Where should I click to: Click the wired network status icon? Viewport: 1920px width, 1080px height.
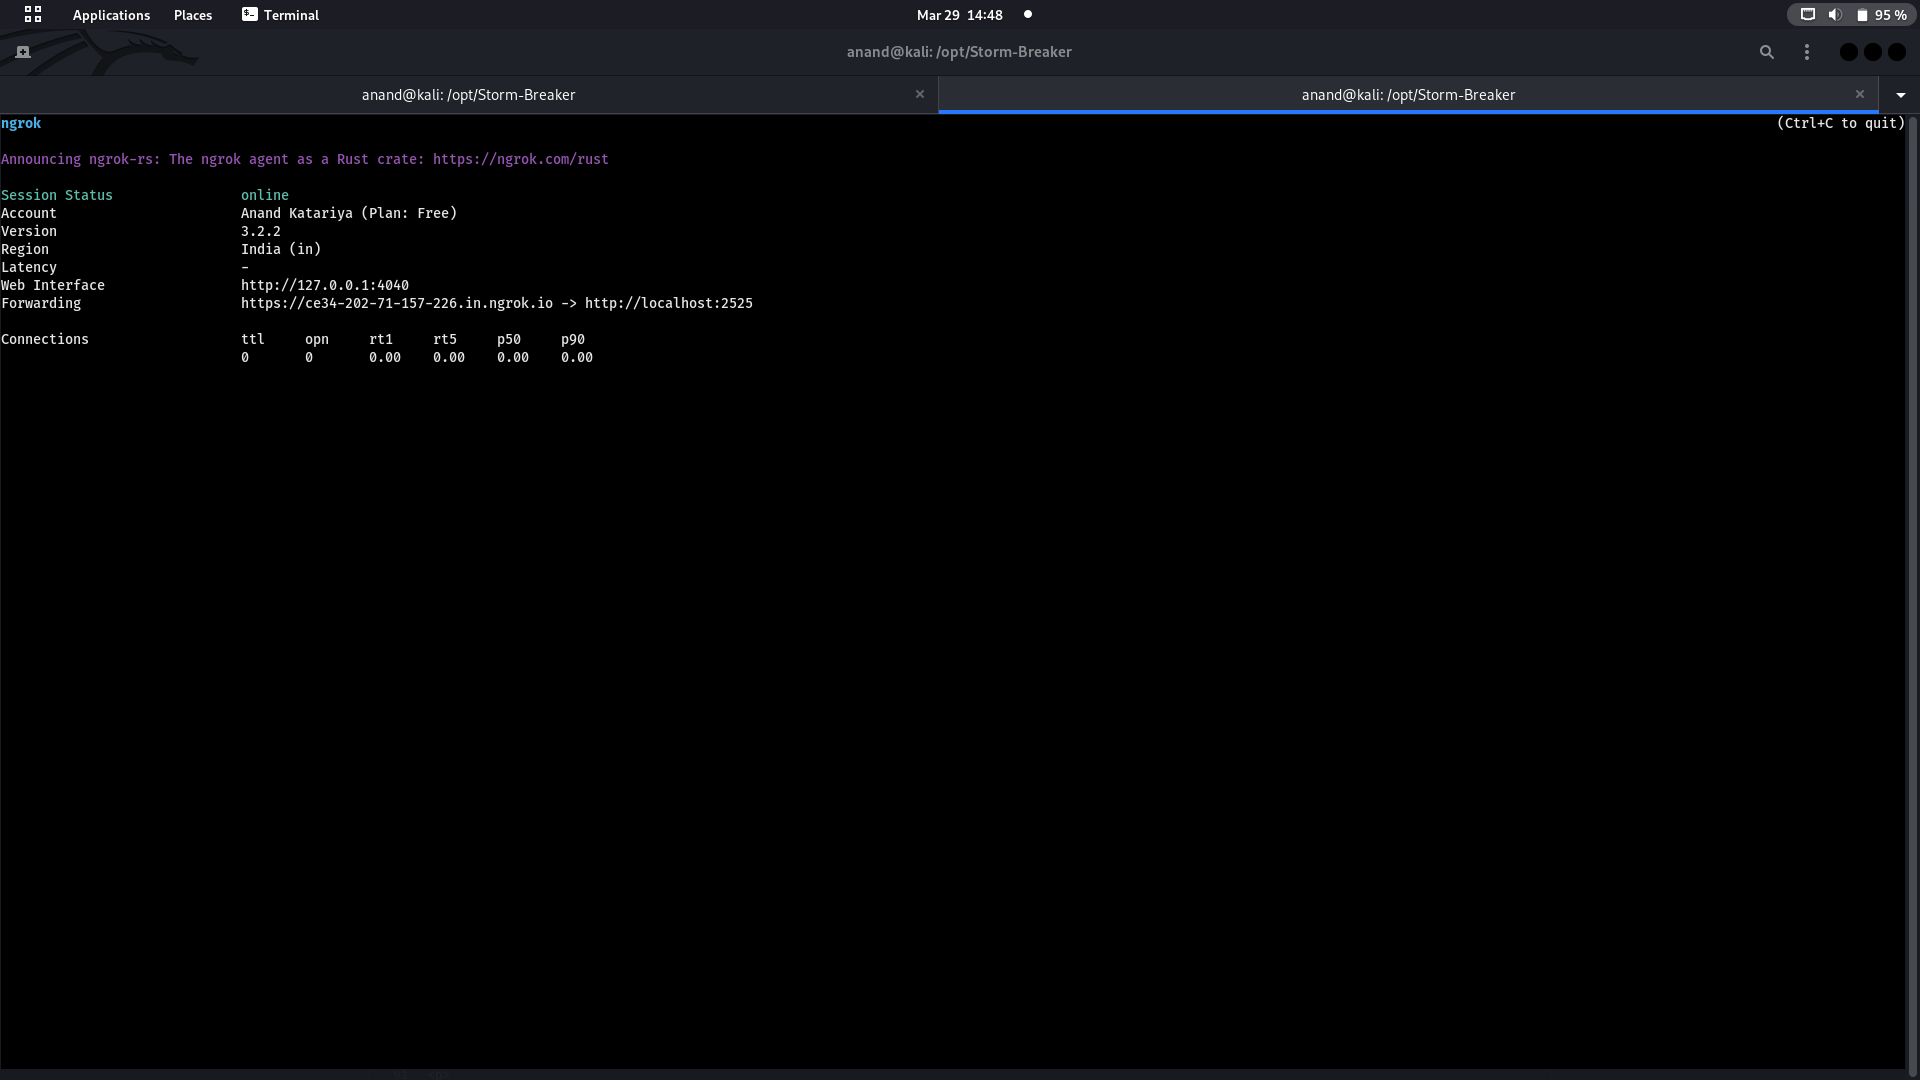(x=1808, y=15)
